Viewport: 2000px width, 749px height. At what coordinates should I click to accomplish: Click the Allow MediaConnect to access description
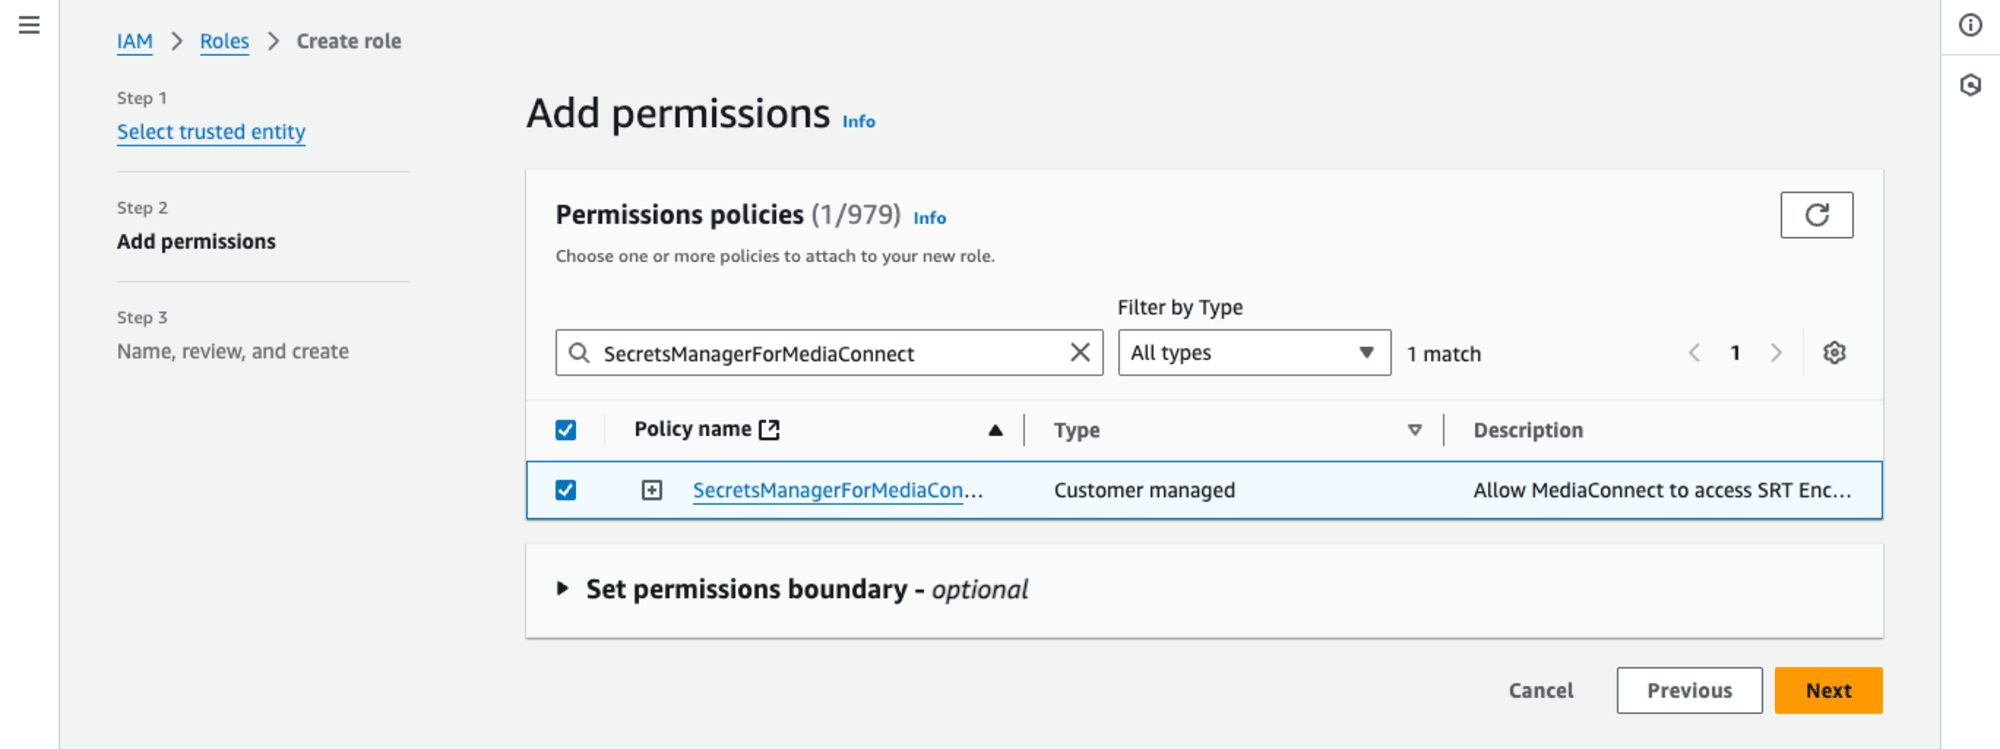click(1662, 490)
